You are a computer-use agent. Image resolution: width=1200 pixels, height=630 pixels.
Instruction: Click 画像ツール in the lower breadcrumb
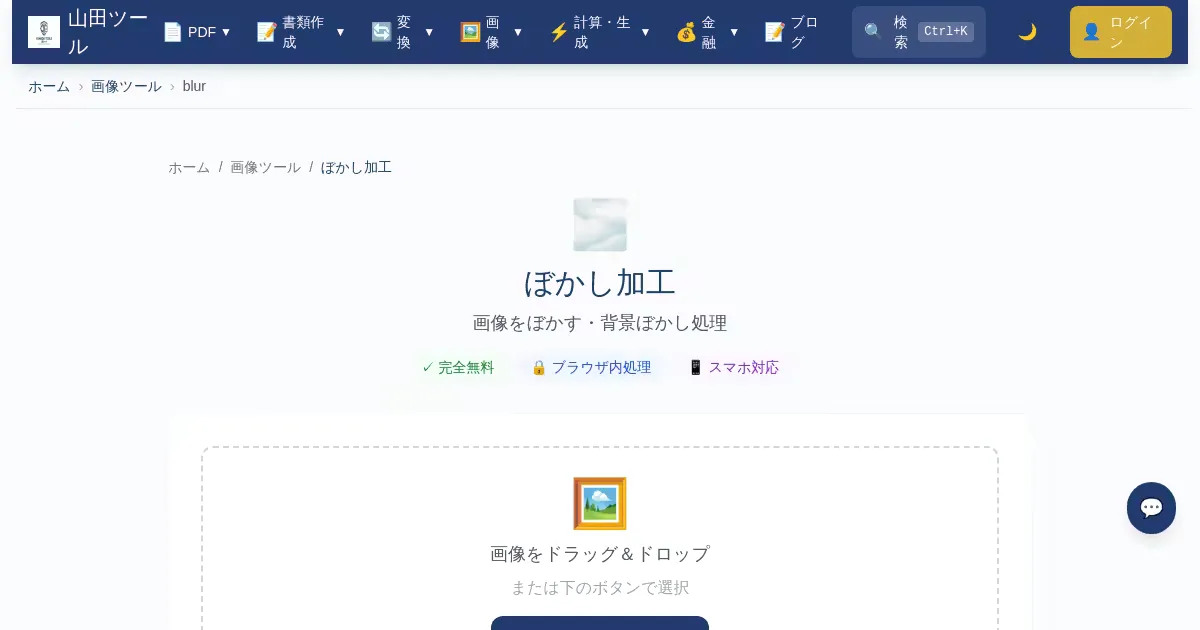click(x=265, y=167)
